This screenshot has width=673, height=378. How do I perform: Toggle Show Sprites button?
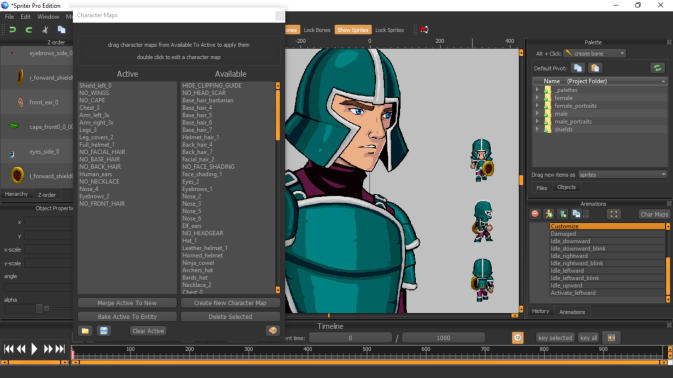[353, 30]
